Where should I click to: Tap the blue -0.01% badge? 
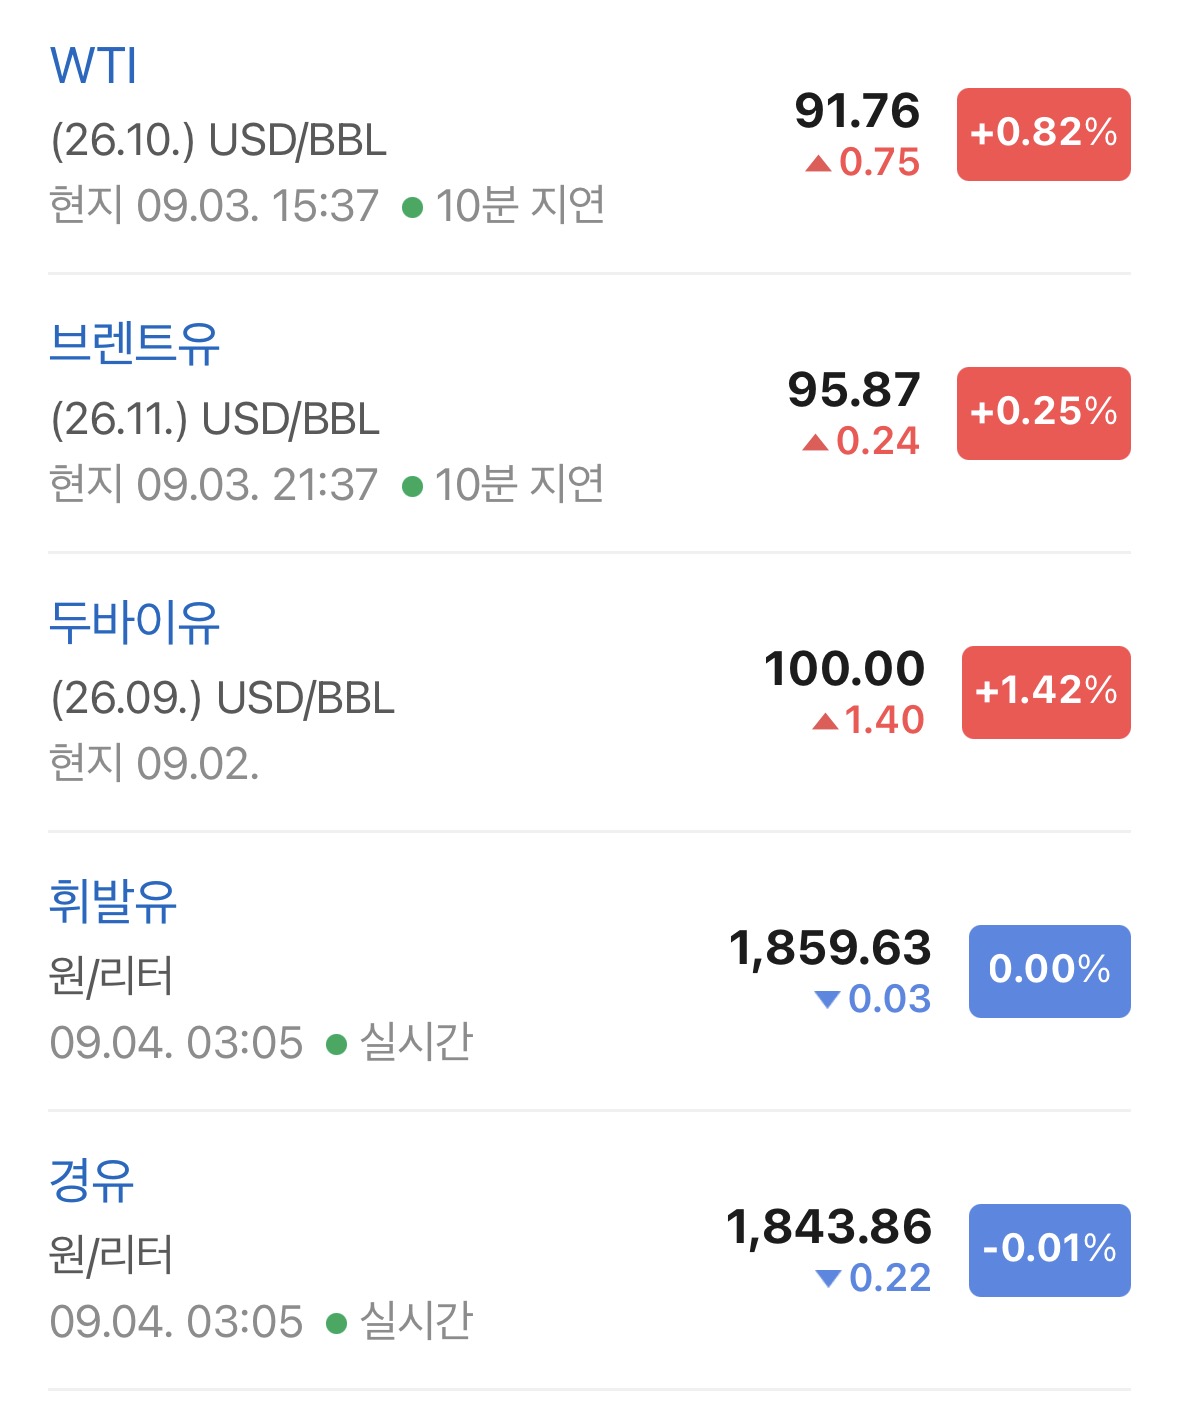click(1049, 1250)
